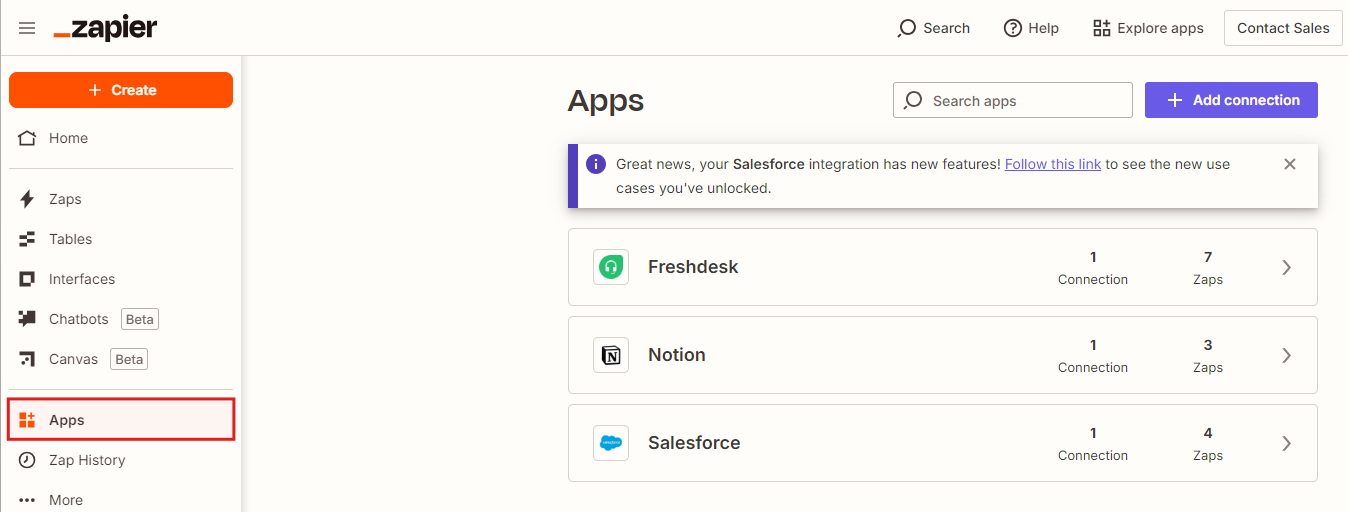Click the Search magnifier in header
The width and height of the screenshot is (1348, 512).
(907, 28)
